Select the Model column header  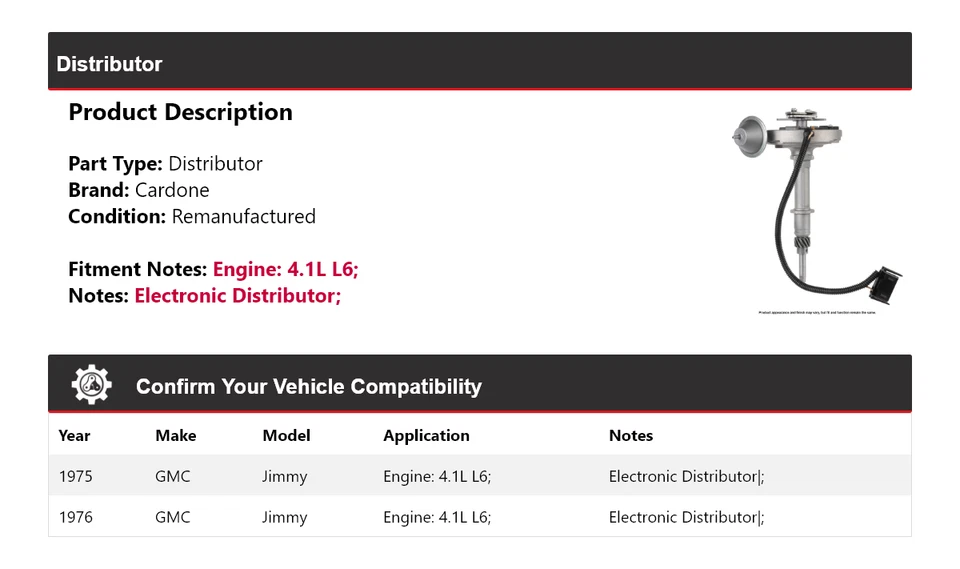click(286, 435)
